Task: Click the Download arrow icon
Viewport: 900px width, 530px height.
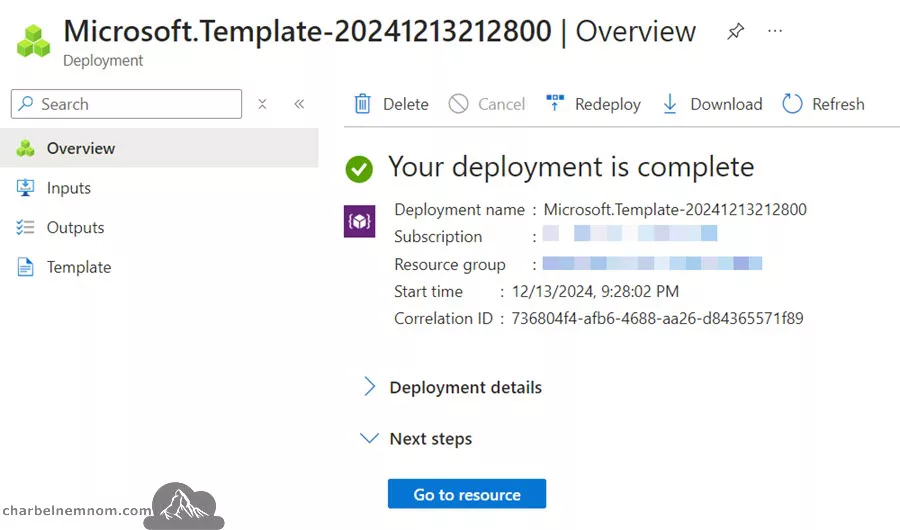Action: click(x=670, y=104)
